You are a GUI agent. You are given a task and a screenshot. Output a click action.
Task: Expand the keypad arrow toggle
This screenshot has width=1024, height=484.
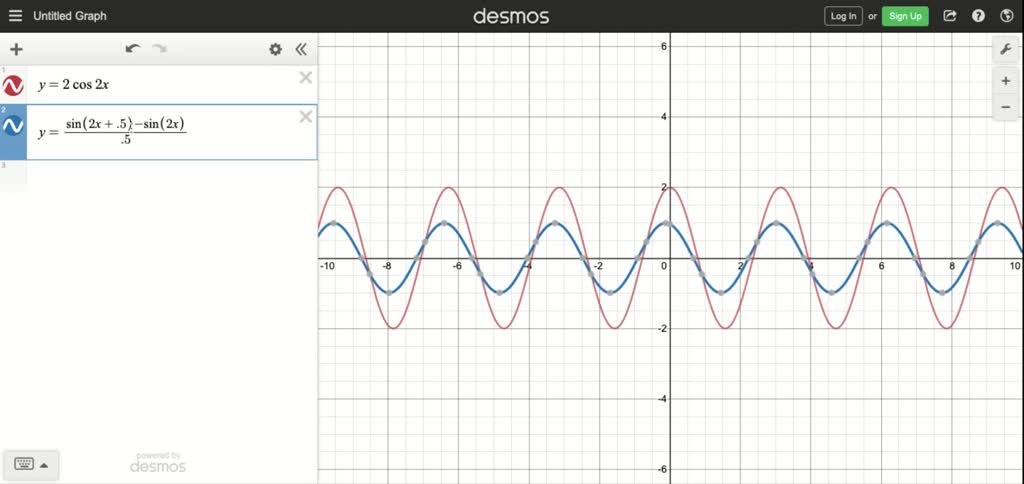pos(44,465)
